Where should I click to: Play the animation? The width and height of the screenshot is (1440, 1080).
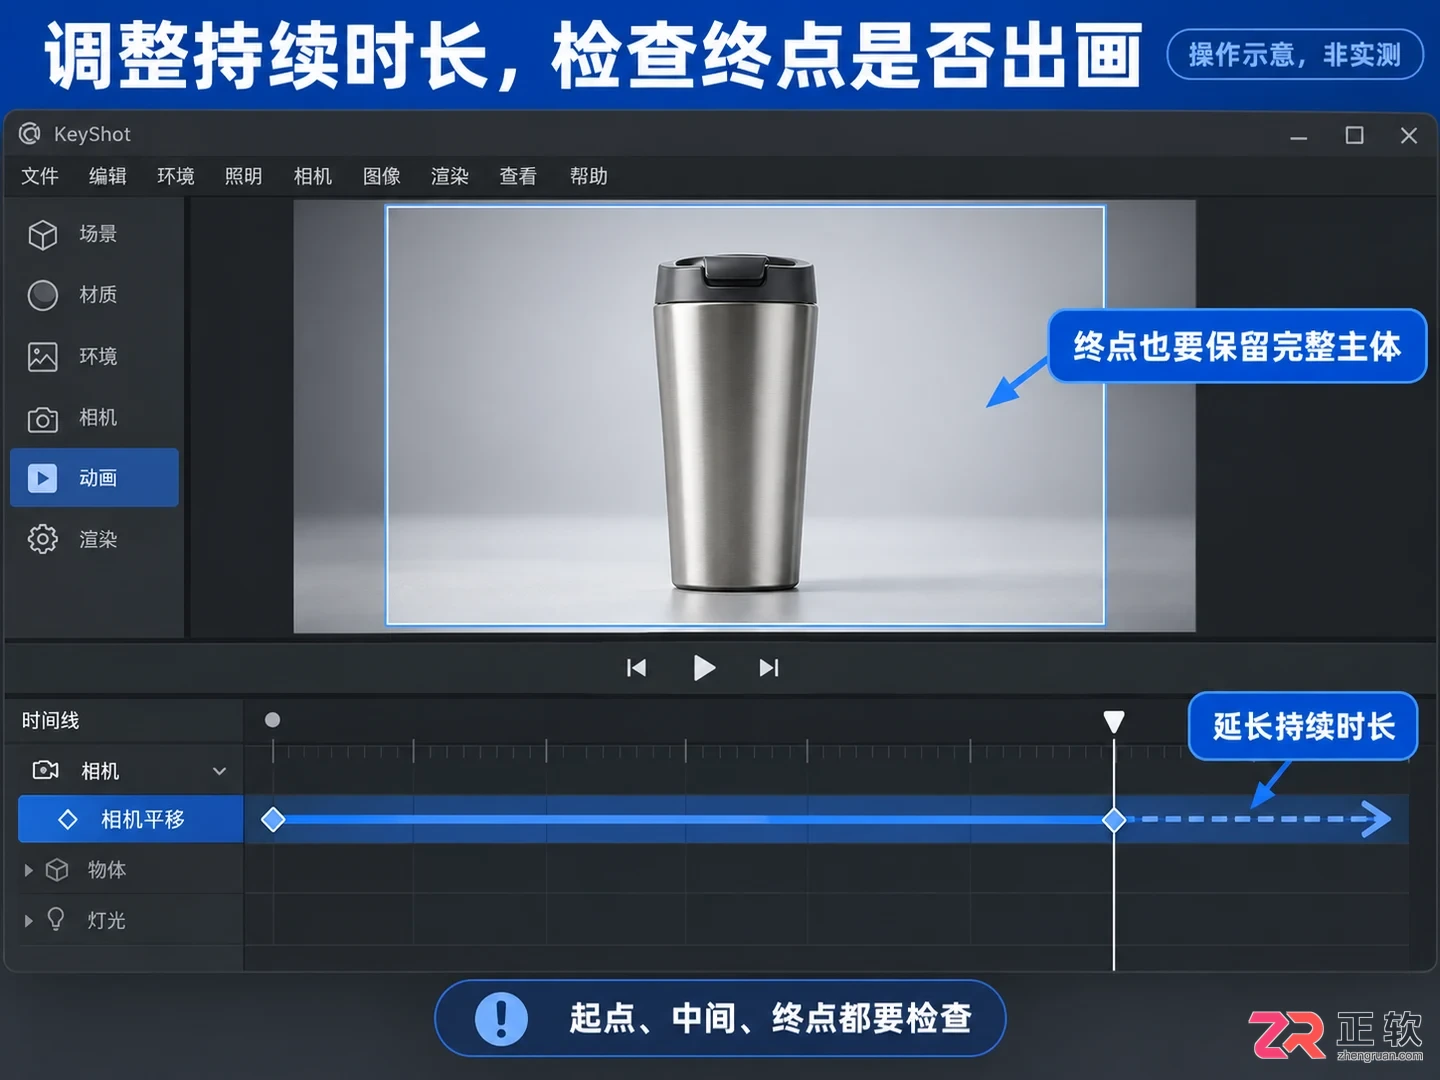[704, 668]
